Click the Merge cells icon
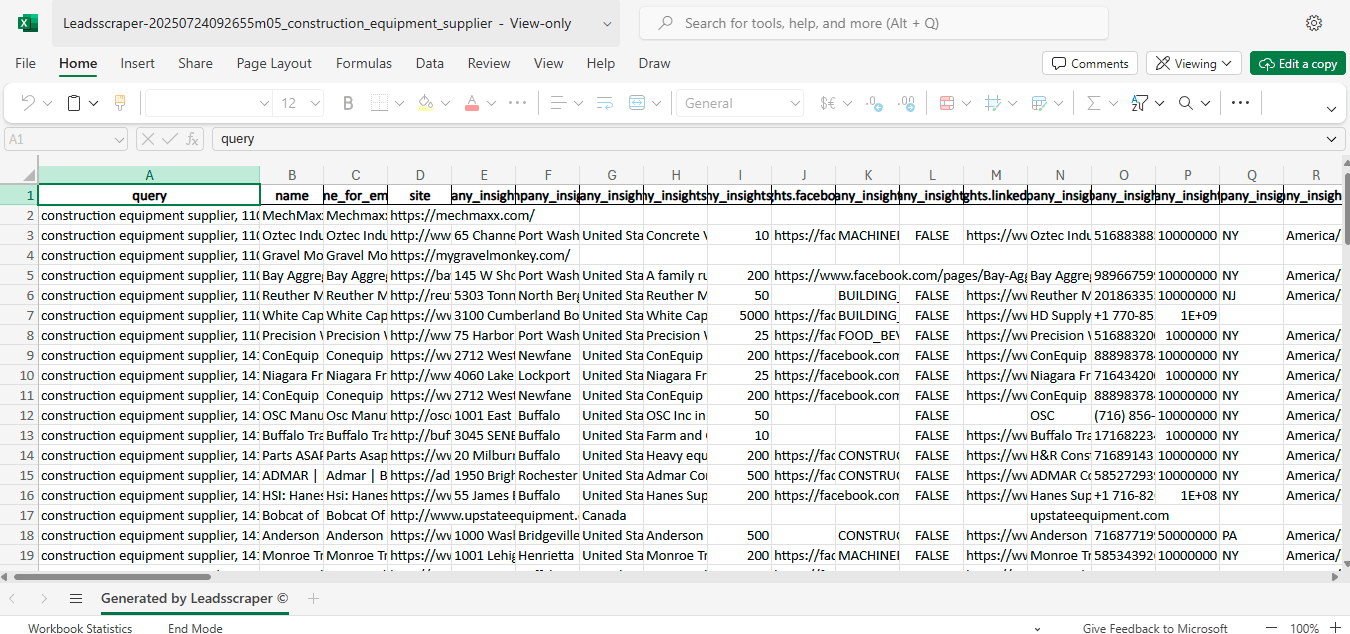Image resolution: width=1350 pixels, height=634 pixels. pyautogui.click(x=637, y=103)
